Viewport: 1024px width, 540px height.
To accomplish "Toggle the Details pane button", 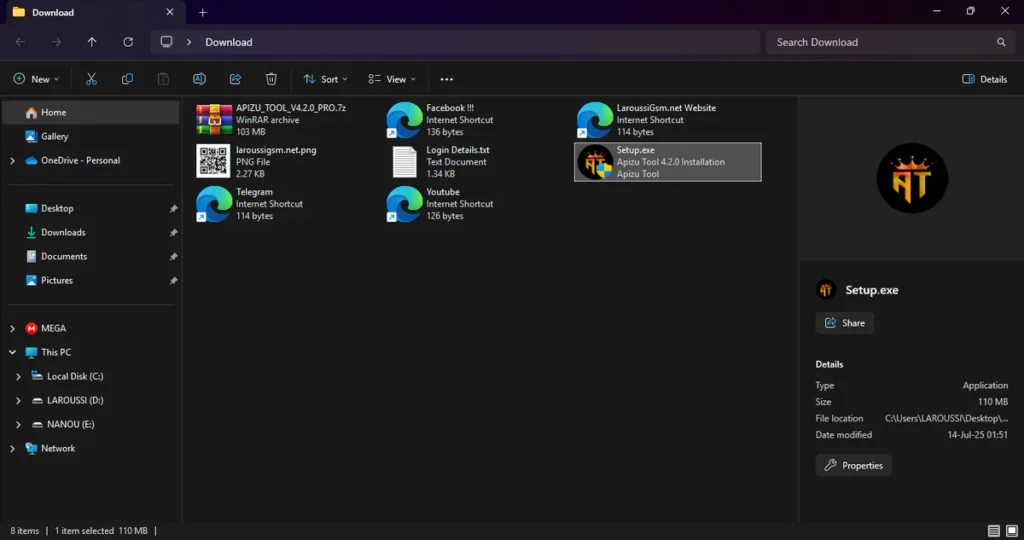I will tap(985, 79).
